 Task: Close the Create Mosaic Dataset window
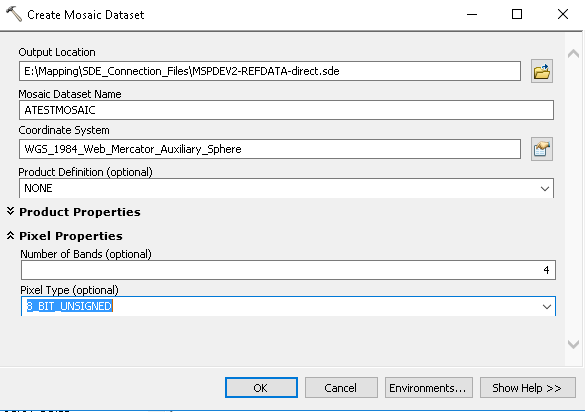[x=563, y=14]
